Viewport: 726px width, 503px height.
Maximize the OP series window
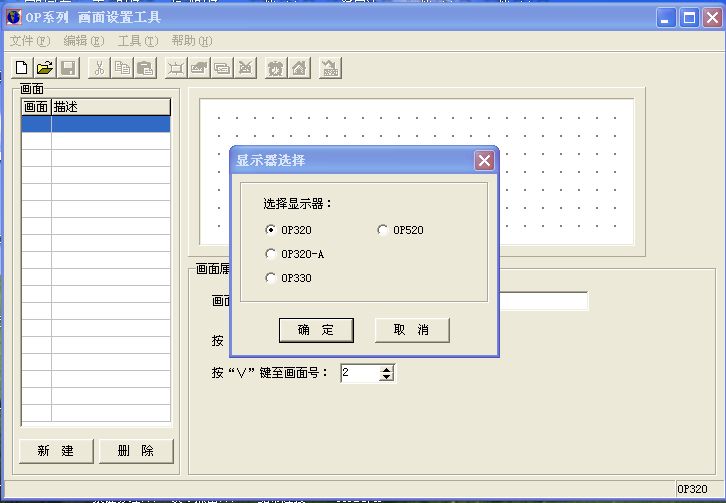tap(689, 18)
